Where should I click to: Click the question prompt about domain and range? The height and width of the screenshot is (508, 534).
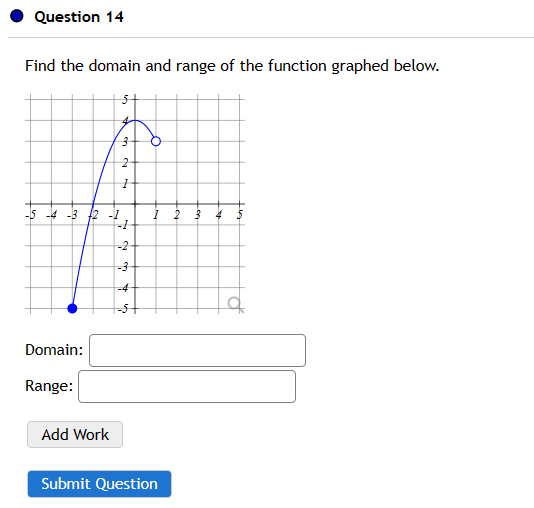[x=232, y=66]
